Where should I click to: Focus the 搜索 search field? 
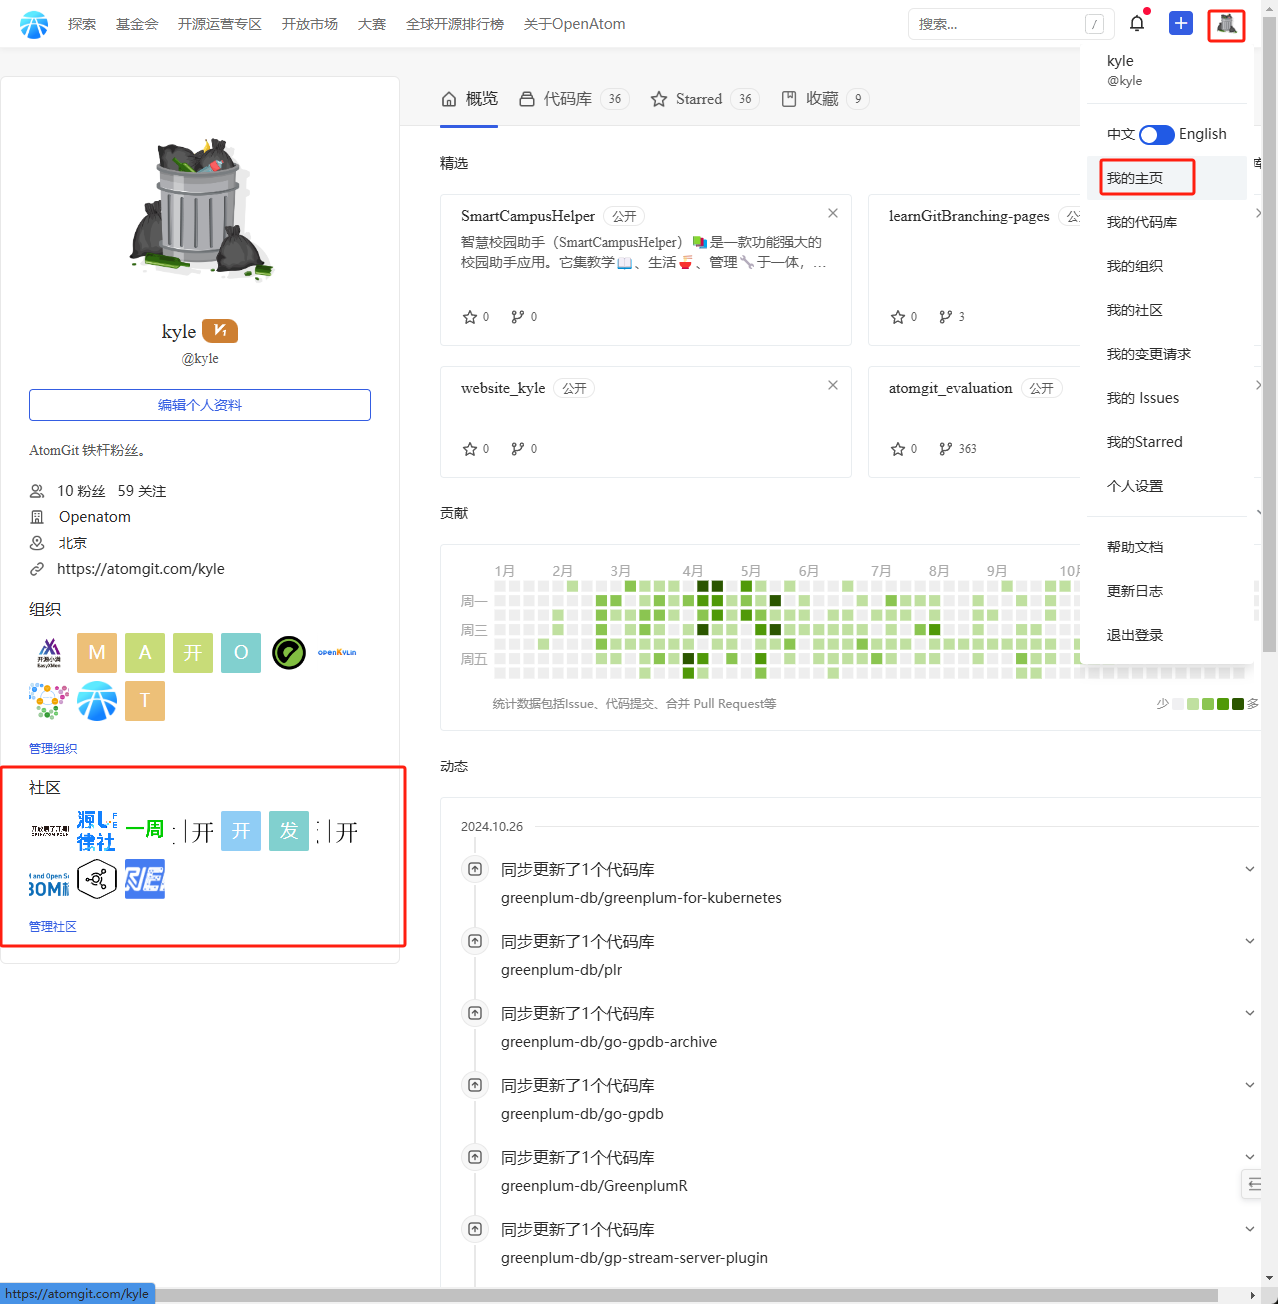click(1010, 24)
